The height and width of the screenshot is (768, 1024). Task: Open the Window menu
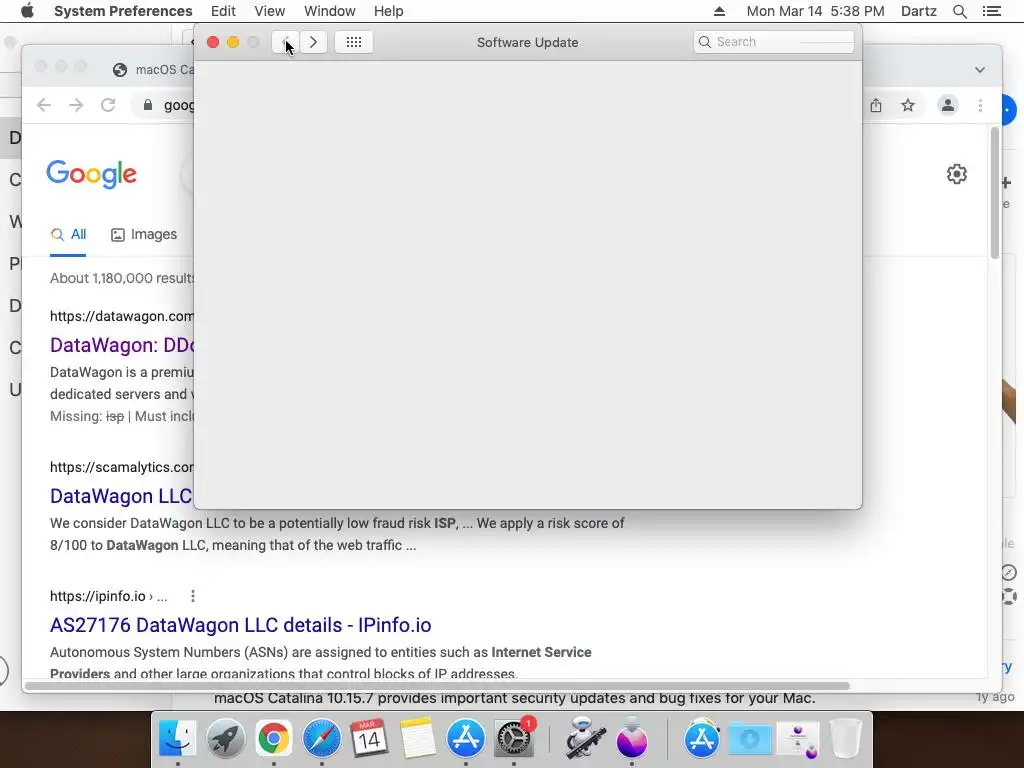(x=330, y=11)
